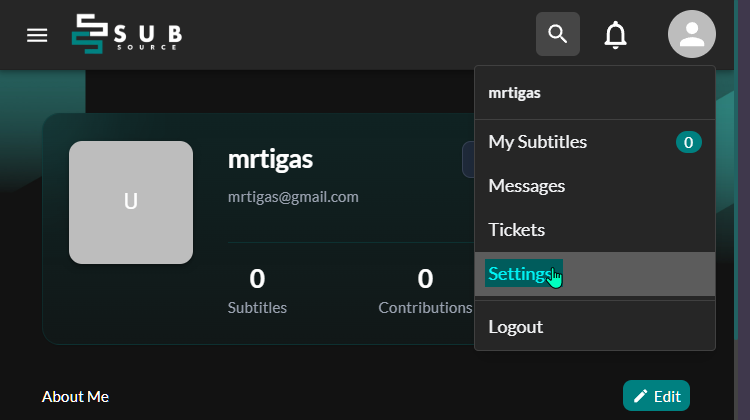Log out using the Logout entry
Image resolution: width=750 pixels, height=420 pixels.
[515, 327]
